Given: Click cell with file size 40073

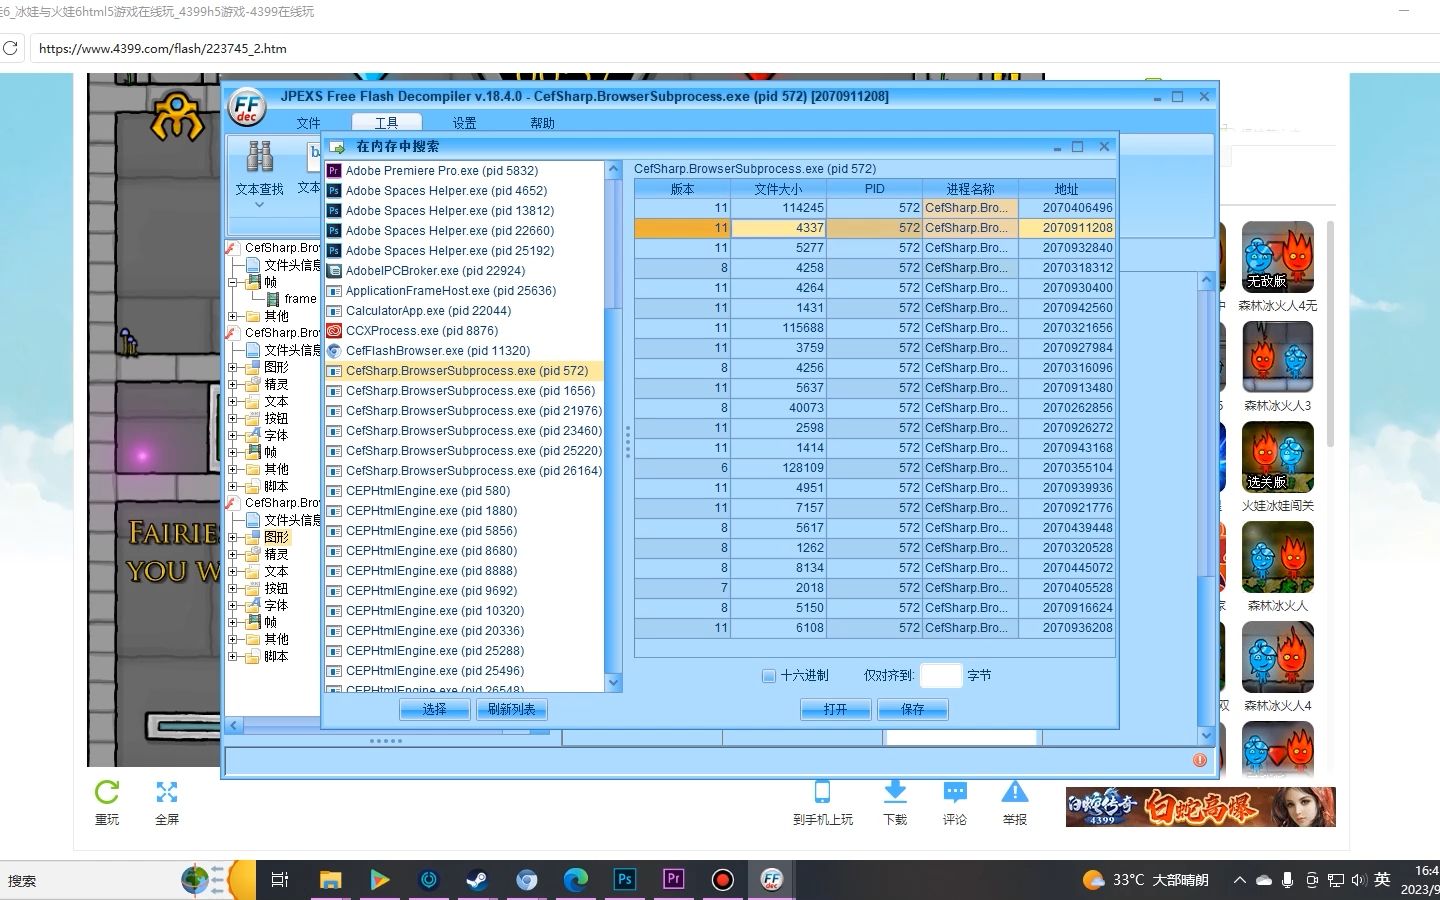Looking at the screenshot, I should click(x=778, y=408).
